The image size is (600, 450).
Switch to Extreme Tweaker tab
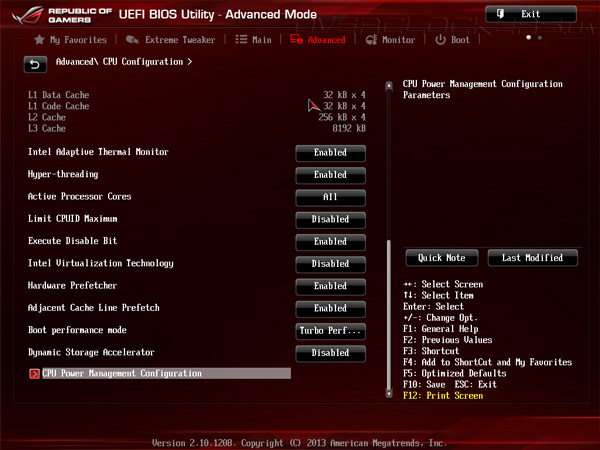click(170, 40)
